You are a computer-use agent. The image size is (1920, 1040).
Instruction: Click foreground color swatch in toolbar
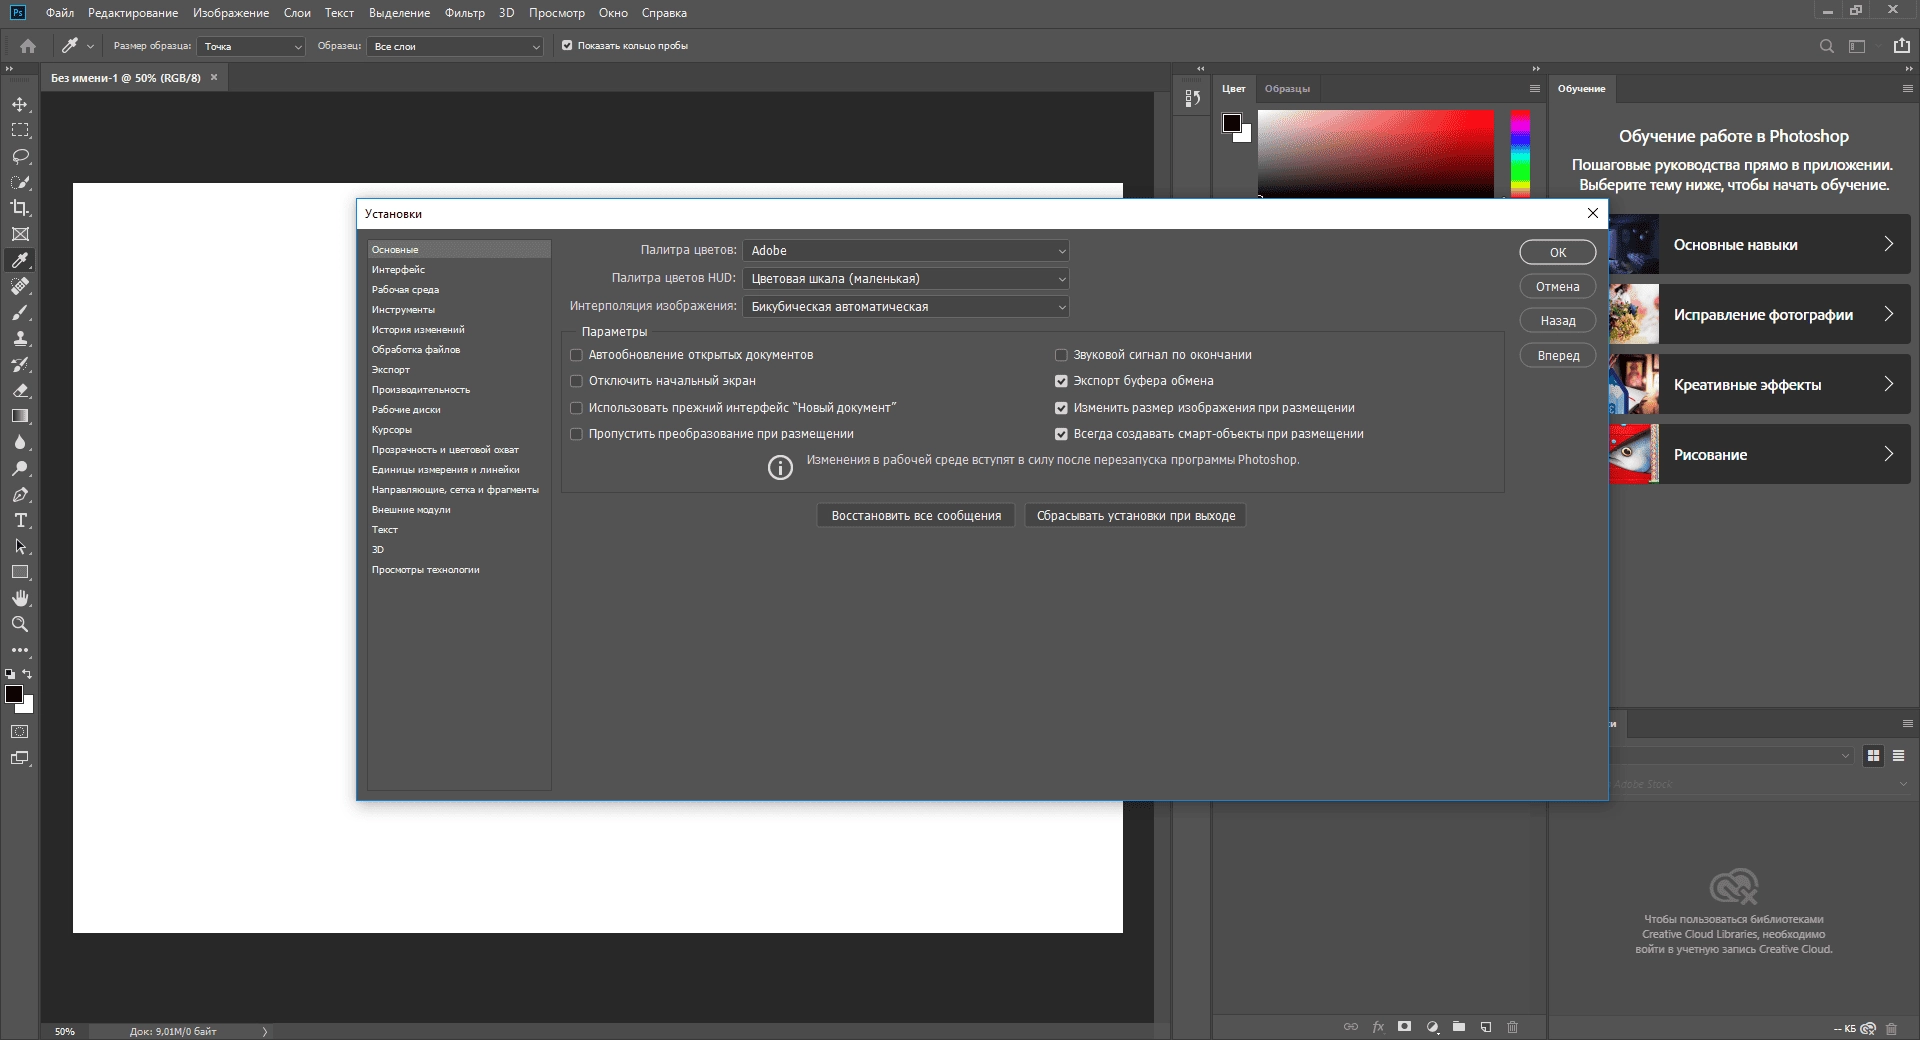click(14, 694)
